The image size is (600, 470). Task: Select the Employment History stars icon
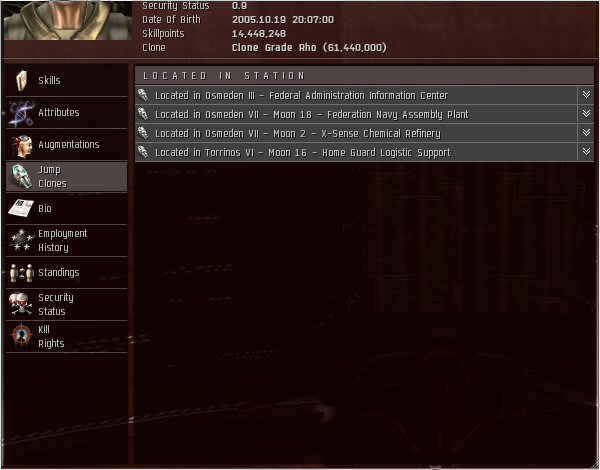click(x=21, y=240)
